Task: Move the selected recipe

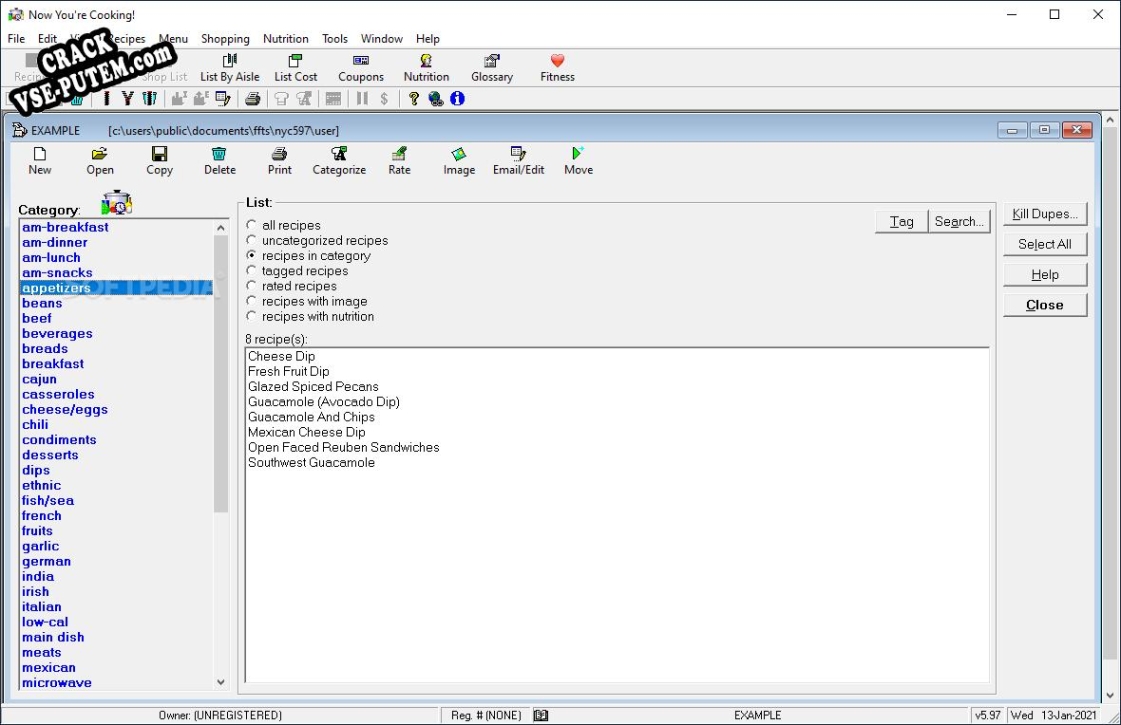Action: click(578, 161)
